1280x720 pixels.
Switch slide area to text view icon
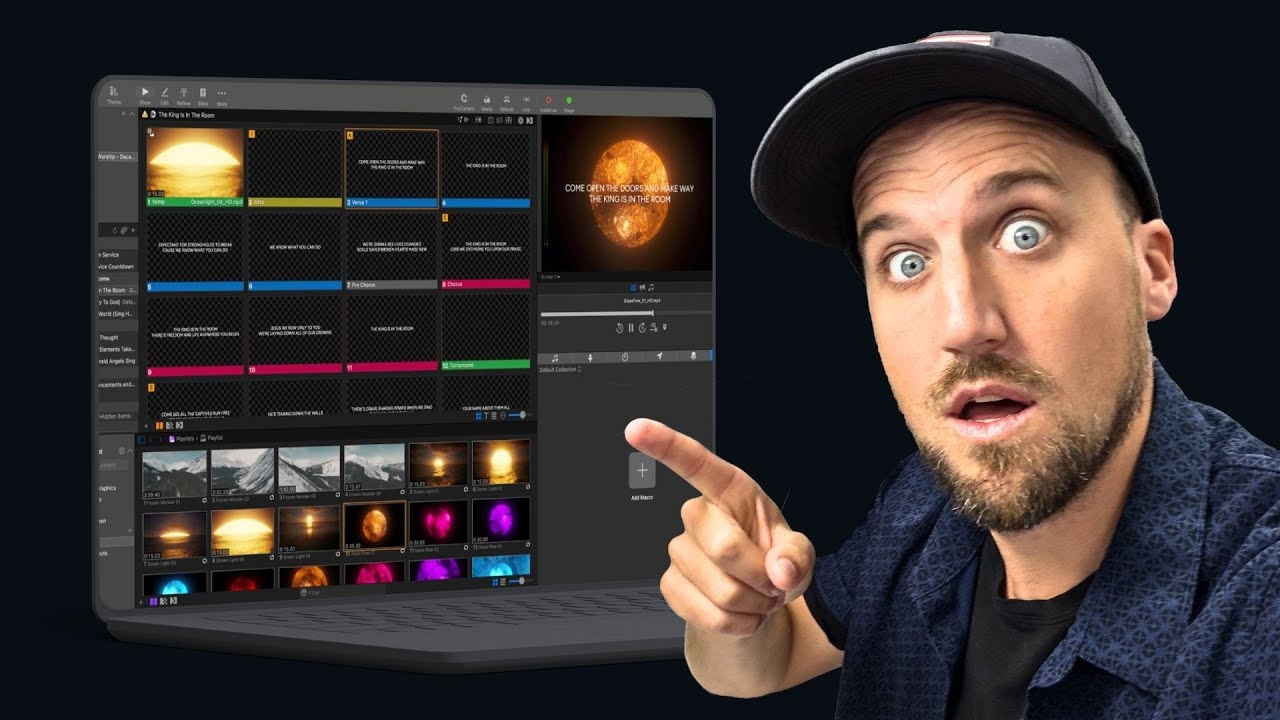486,415
